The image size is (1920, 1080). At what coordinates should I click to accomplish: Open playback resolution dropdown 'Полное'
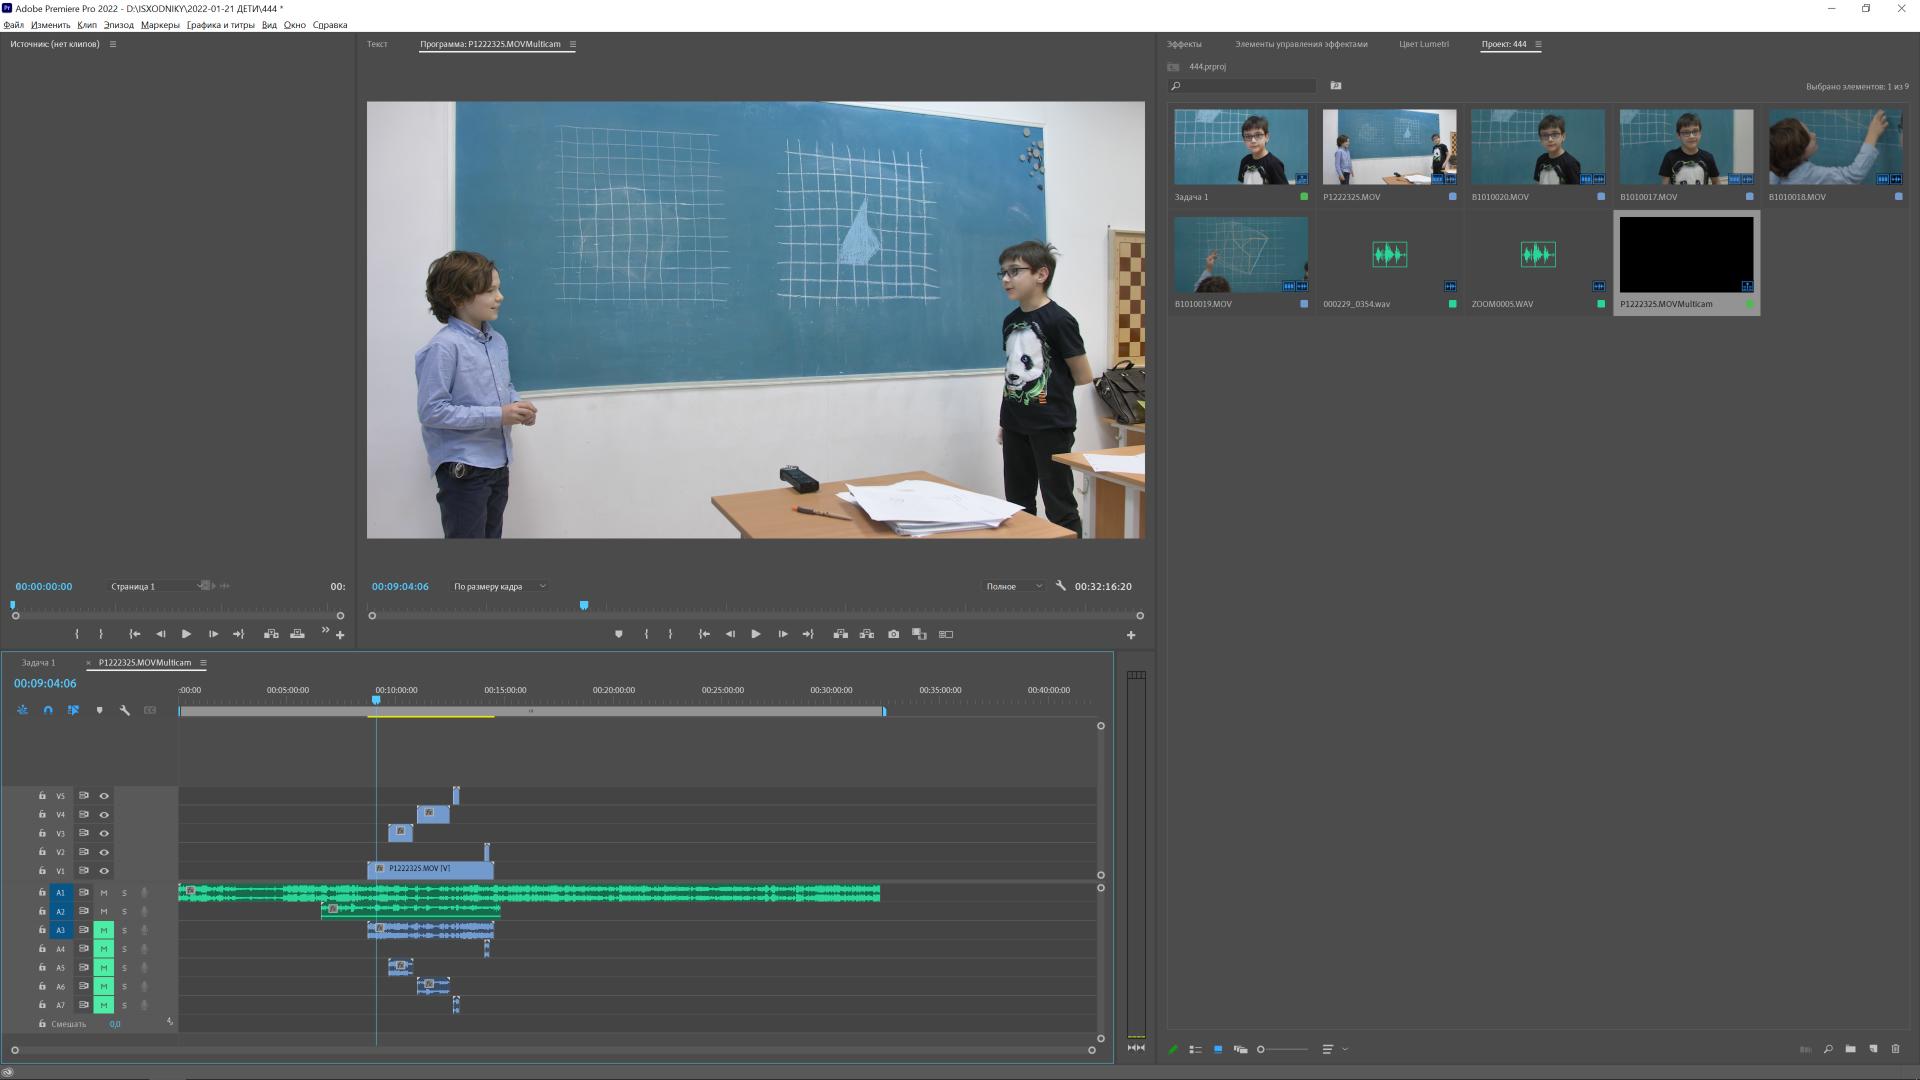tap(1012, 587)
